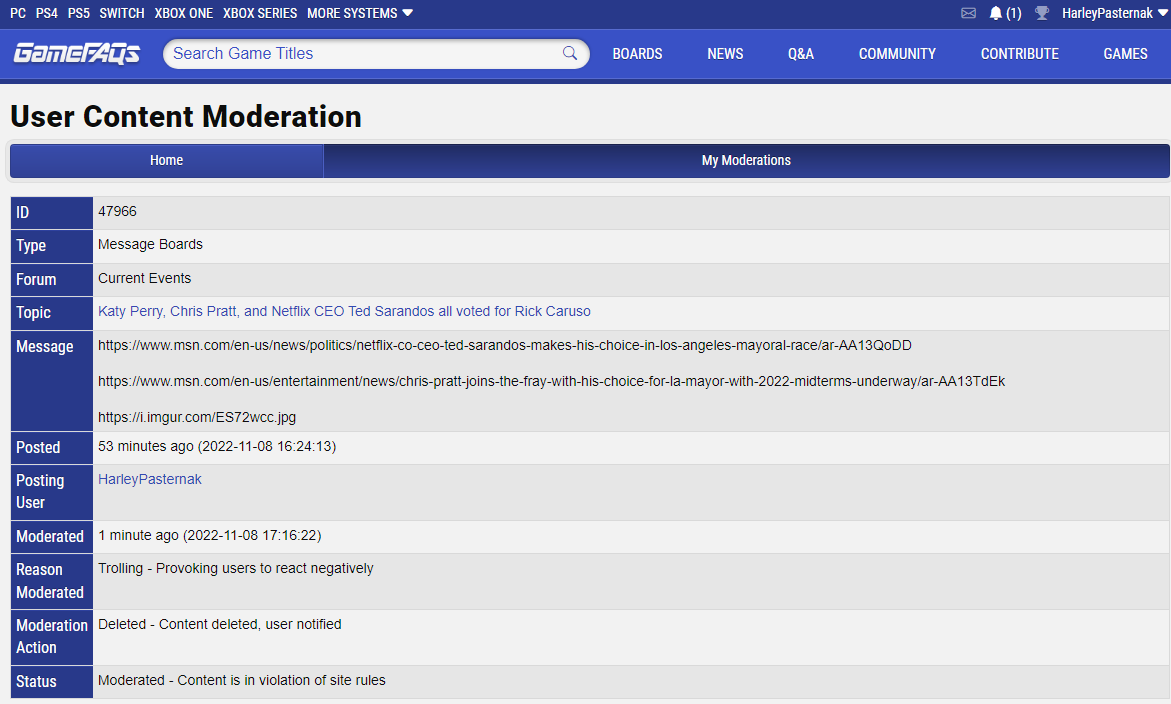The image size is (1171, 704).
Task: Open the HarleyPasternak account dropdown
Action: pos(1114,13)
